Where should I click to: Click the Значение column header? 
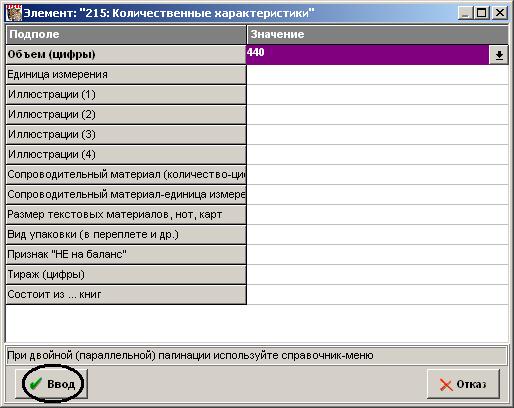pos(378,35)
